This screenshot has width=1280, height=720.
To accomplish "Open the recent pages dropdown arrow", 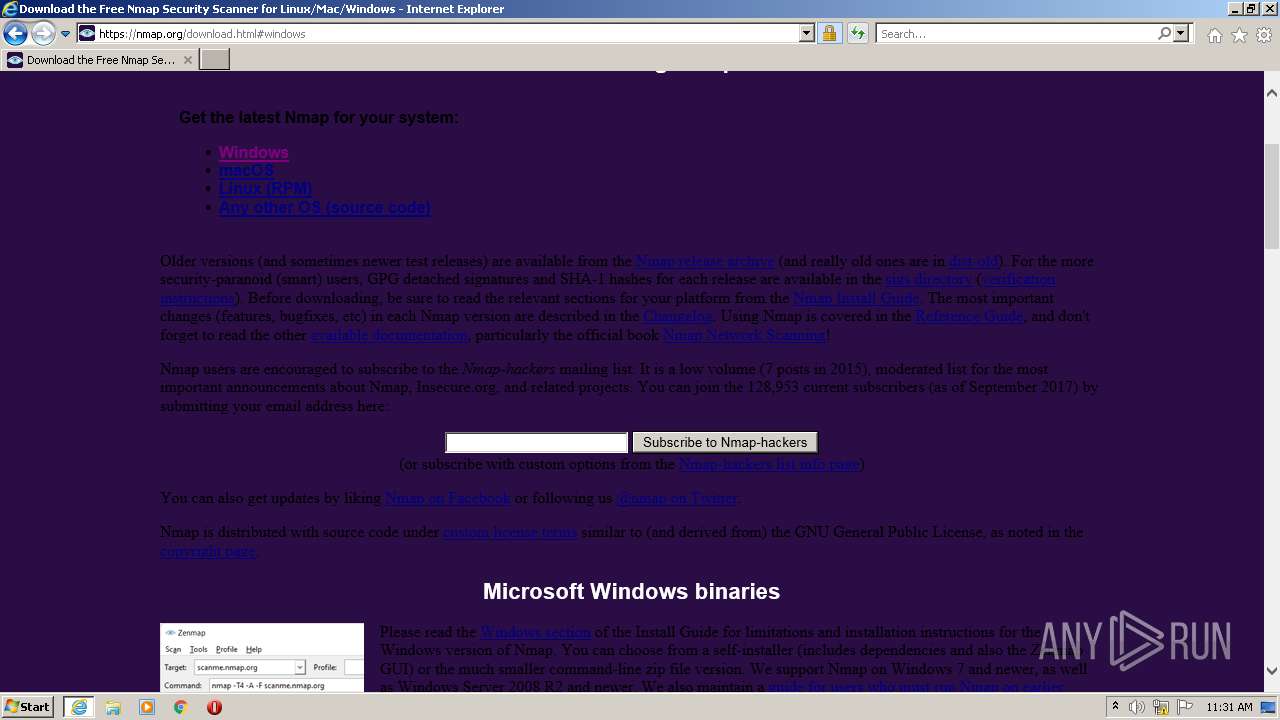I will (66, 34).
